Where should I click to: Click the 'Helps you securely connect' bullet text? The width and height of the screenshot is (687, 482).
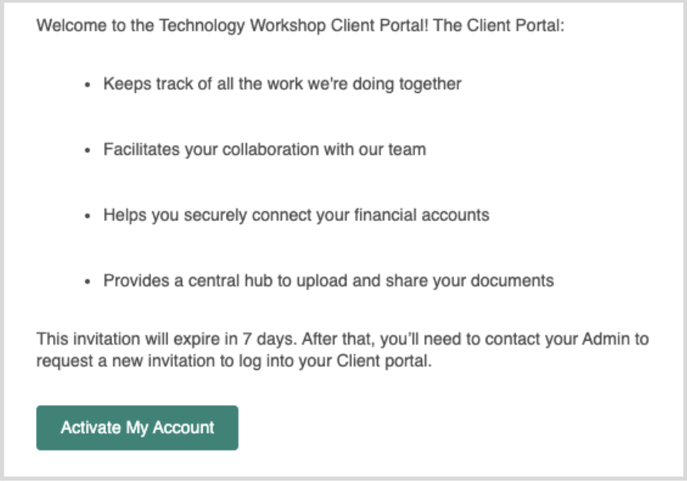pos(296,216)
